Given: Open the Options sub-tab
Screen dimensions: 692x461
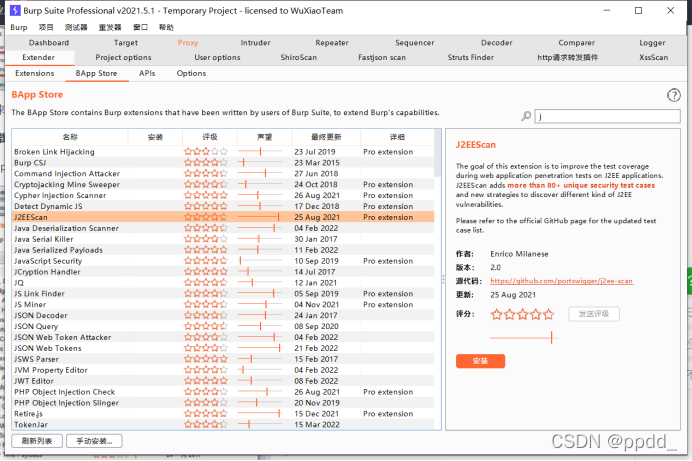Looking at the screenshot, I should click(x=192, y=73).
